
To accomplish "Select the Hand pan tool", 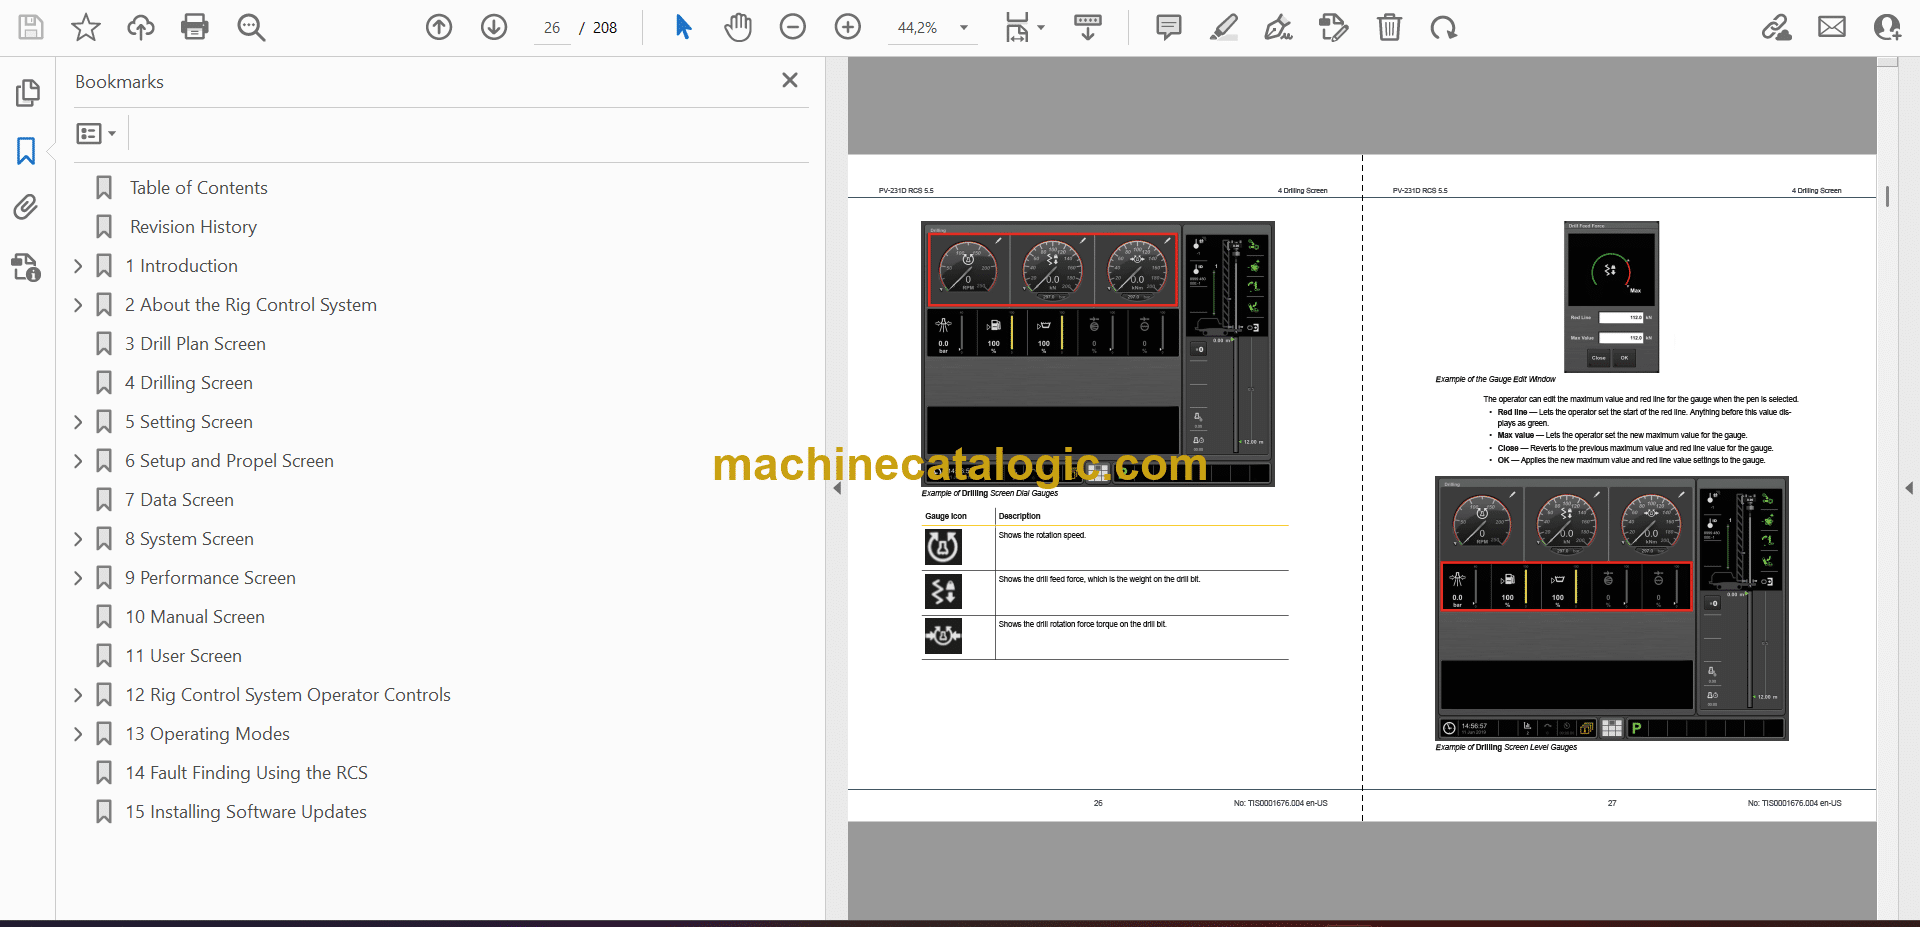I will click(x=738, y=27).
